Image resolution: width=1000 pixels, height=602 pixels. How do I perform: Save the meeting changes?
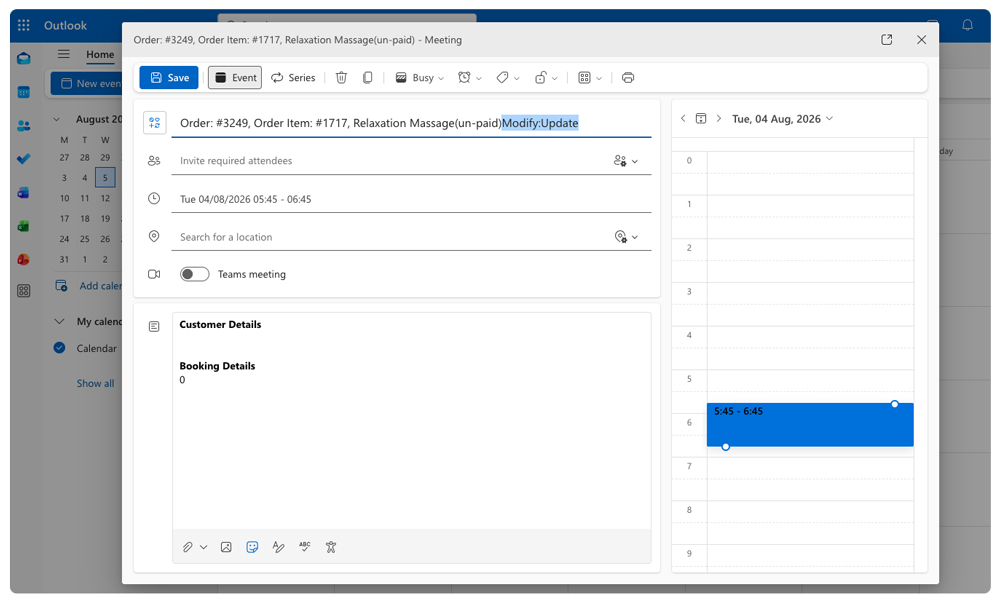tap(169, 78)
